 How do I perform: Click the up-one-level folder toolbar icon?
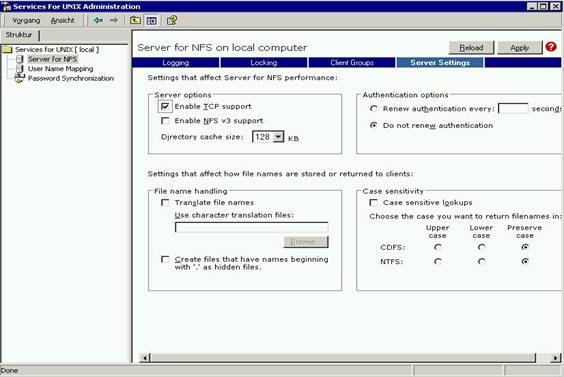[x=135, y=21]
